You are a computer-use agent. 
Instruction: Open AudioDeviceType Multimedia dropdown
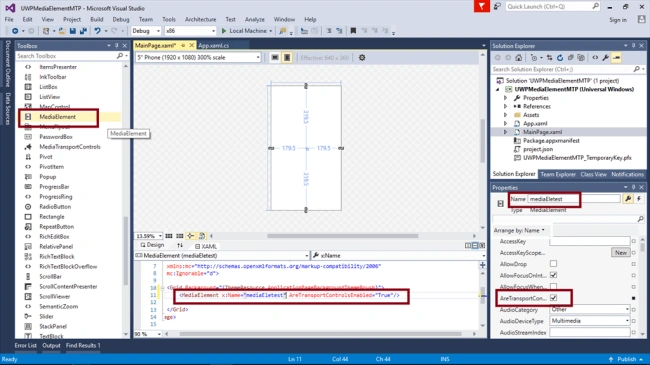[590, 321]
